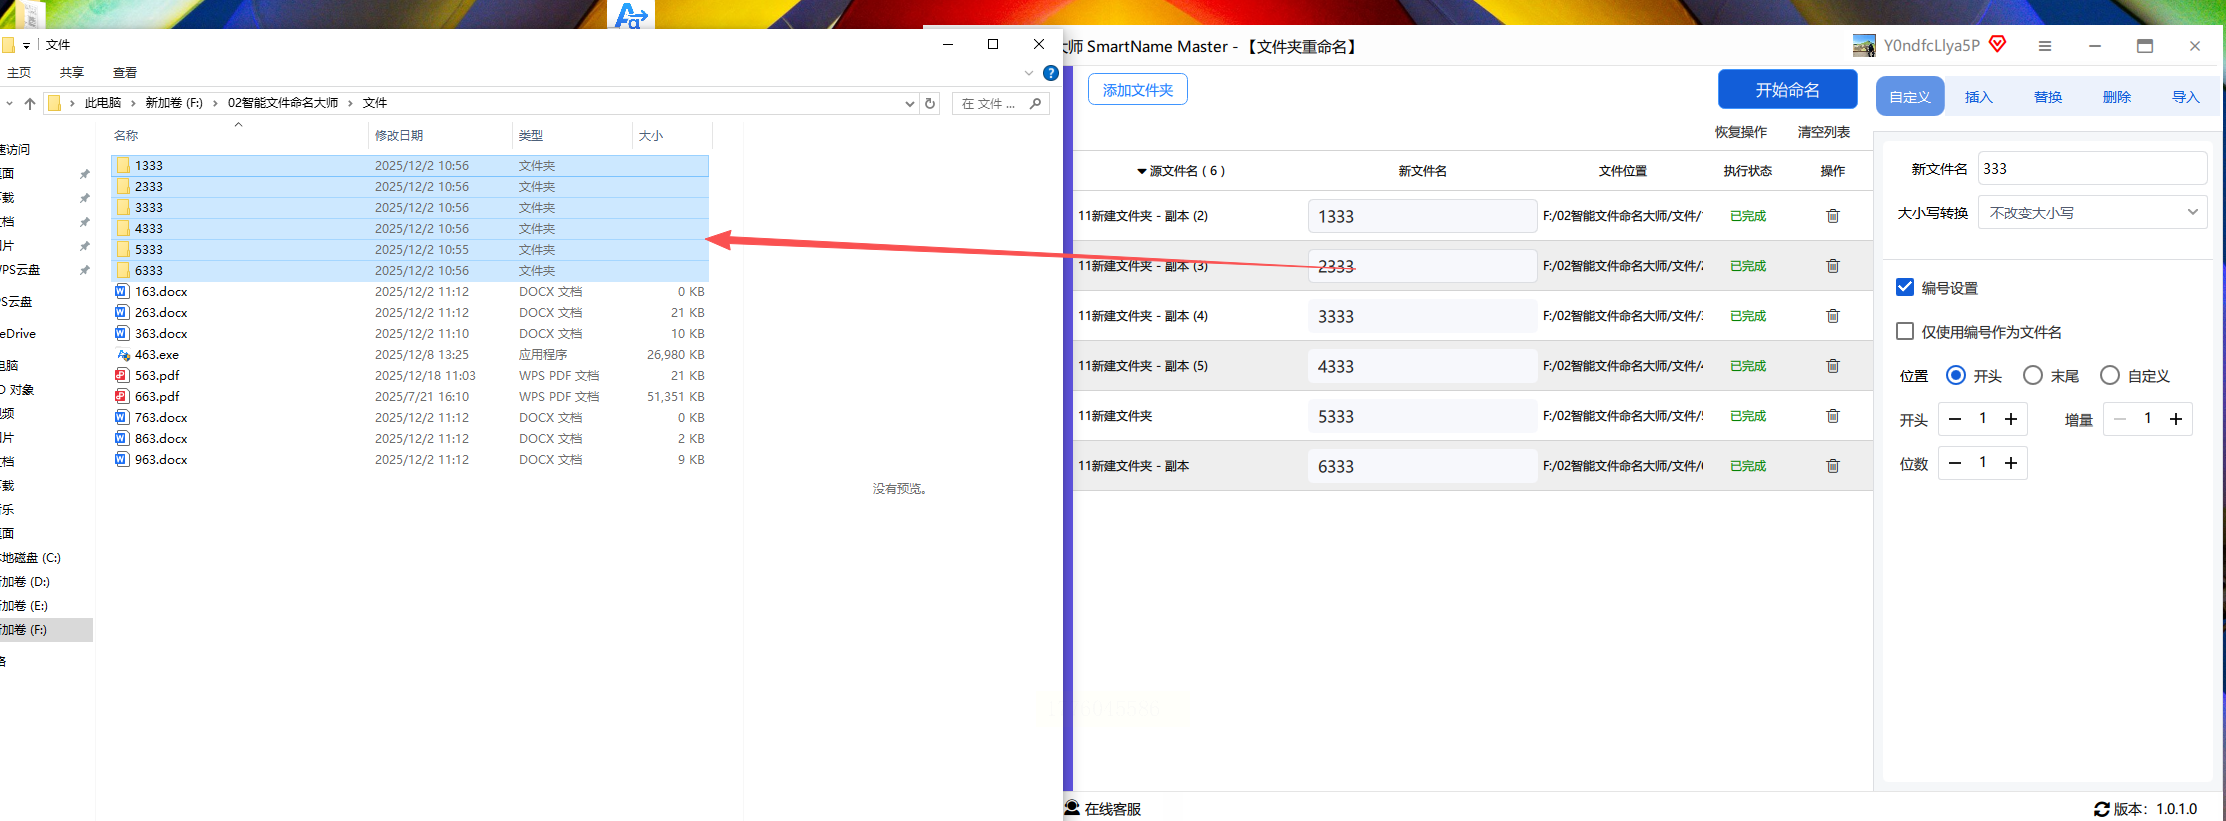Enable 仅使用编号作为文件名 checkbox
The image size is (2226, 821).
1905,332
